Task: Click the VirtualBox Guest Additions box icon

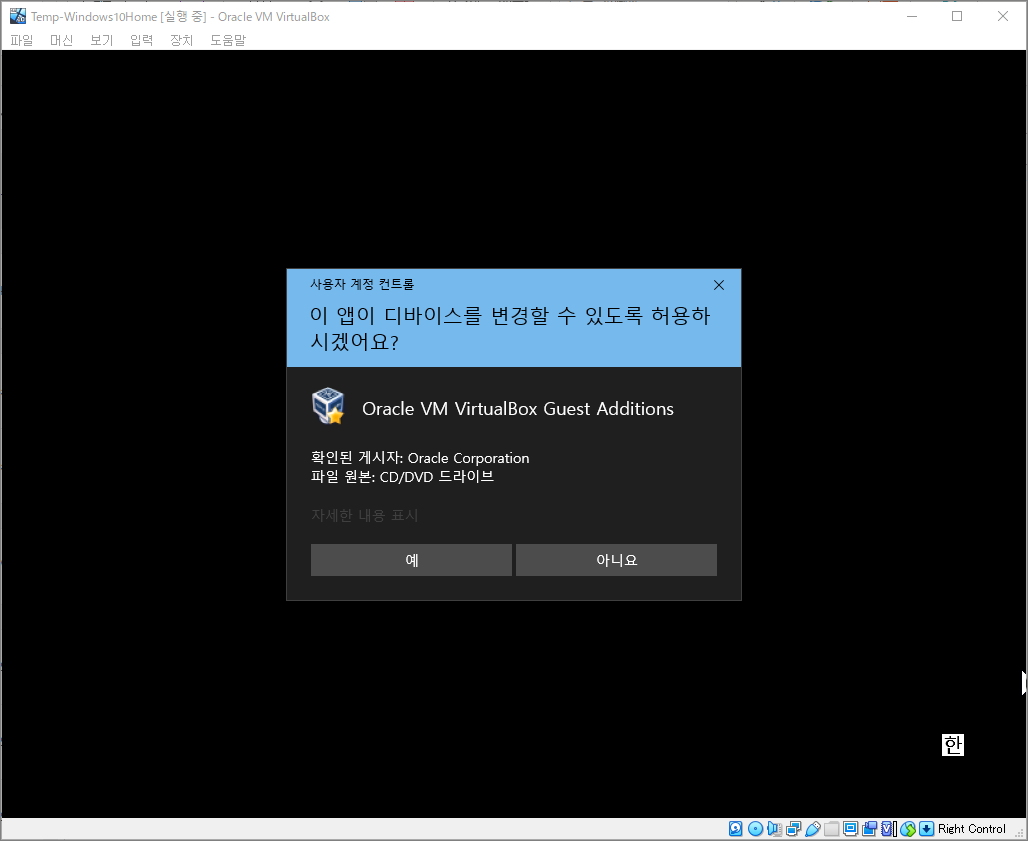Action: 328,406
